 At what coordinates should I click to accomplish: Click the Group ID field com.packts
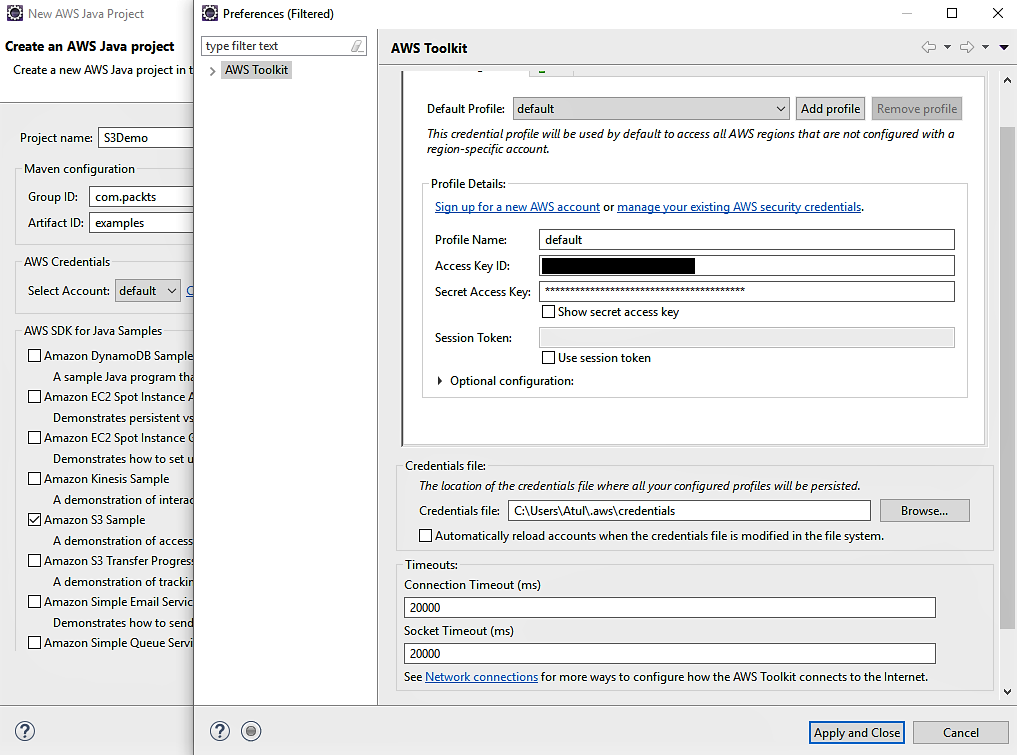click(141, 197)
